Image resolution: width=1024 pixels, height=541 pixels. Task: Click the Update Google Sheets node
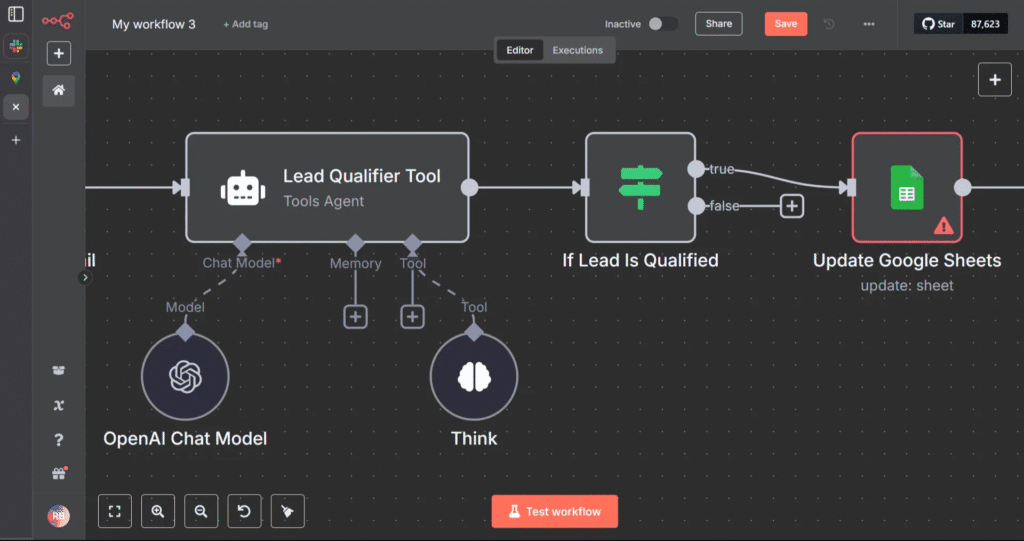[906, 188]
